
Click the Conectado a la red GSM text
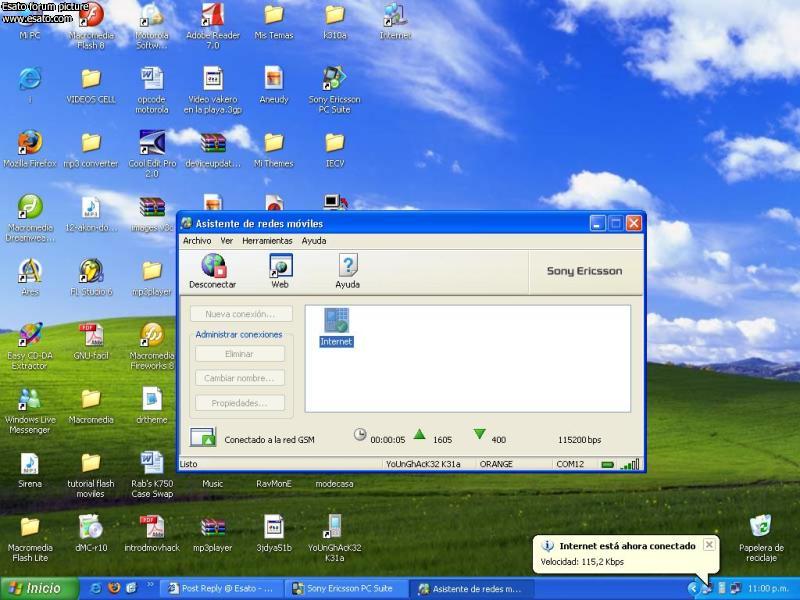click(x=269, y=439)
